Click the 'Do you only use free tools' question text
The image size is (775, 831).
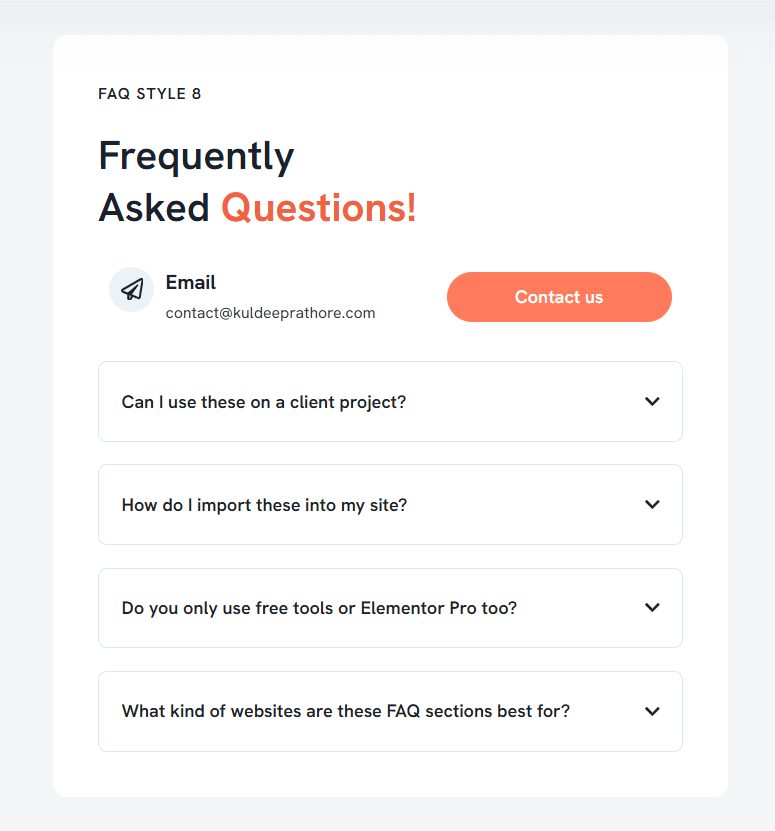coord(319,608)
